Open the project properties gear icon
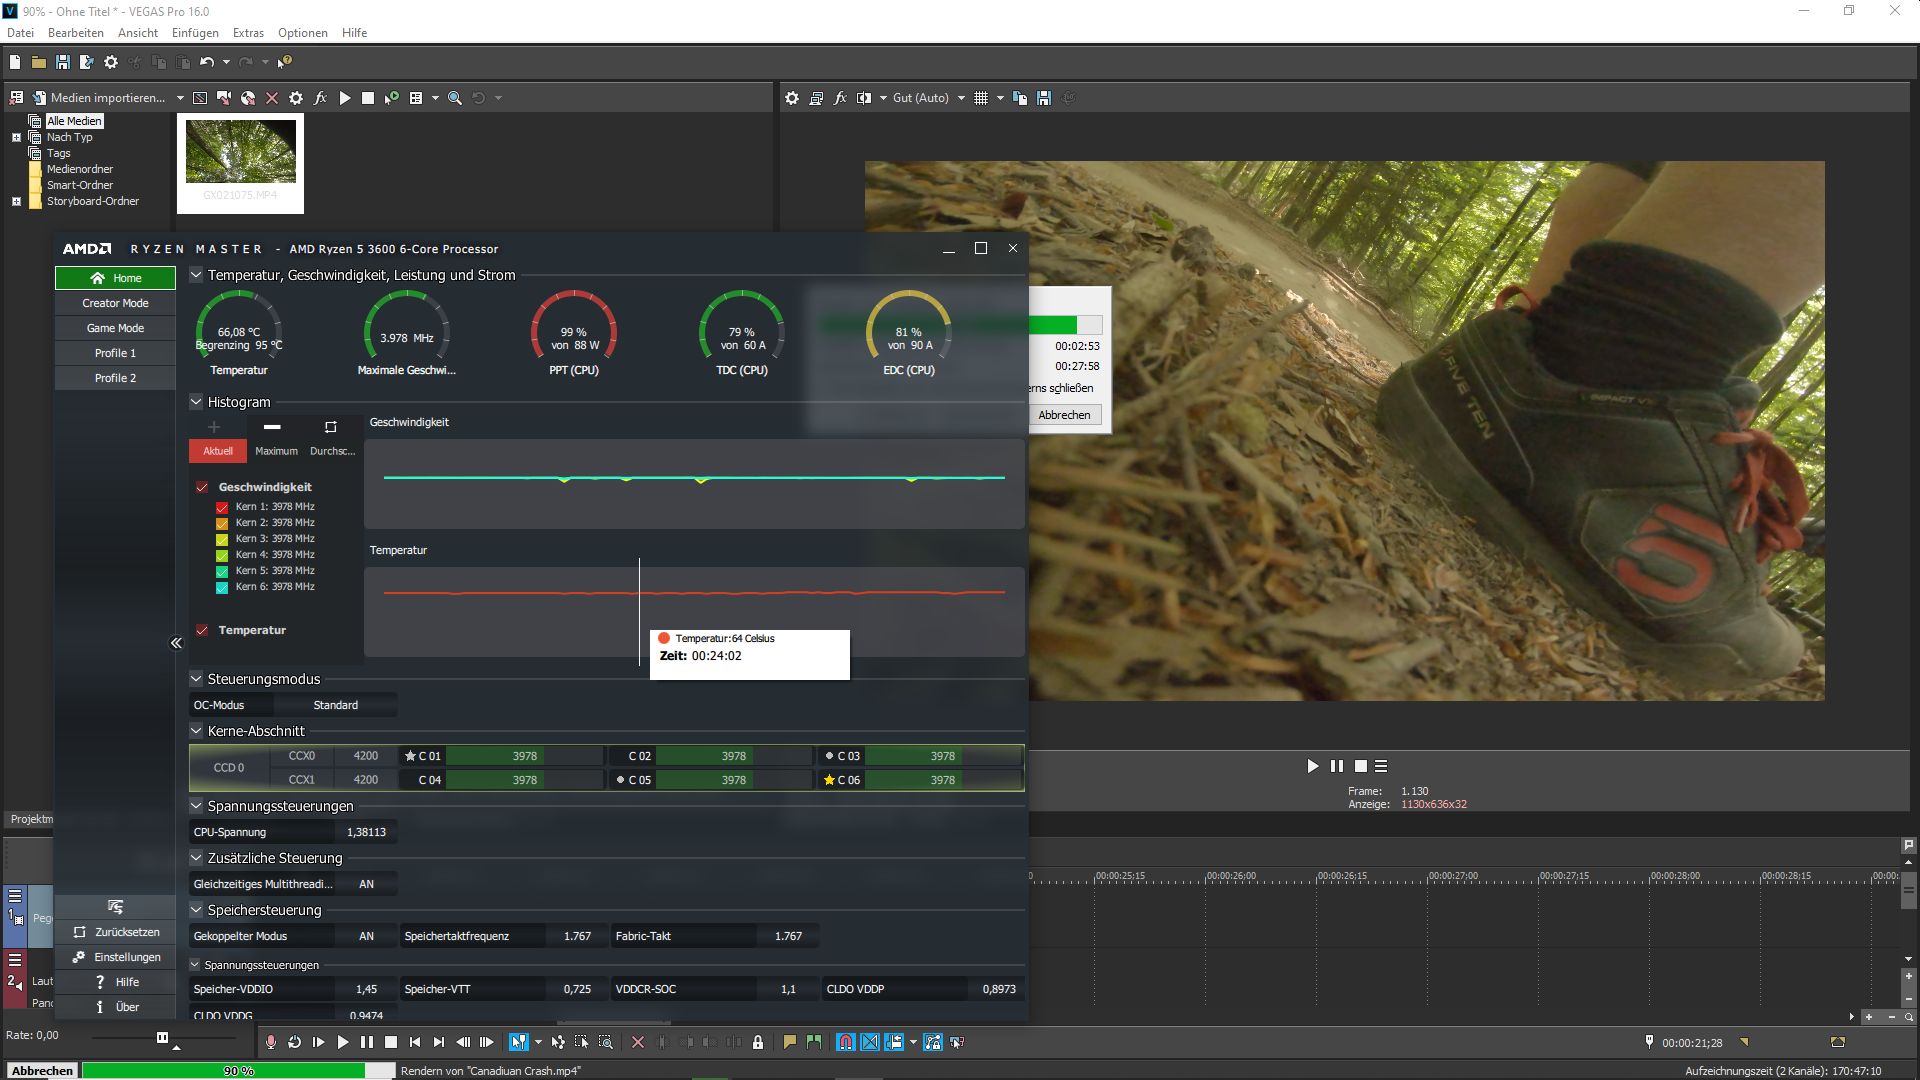1920x1080 pixels. tap(111, 62)
